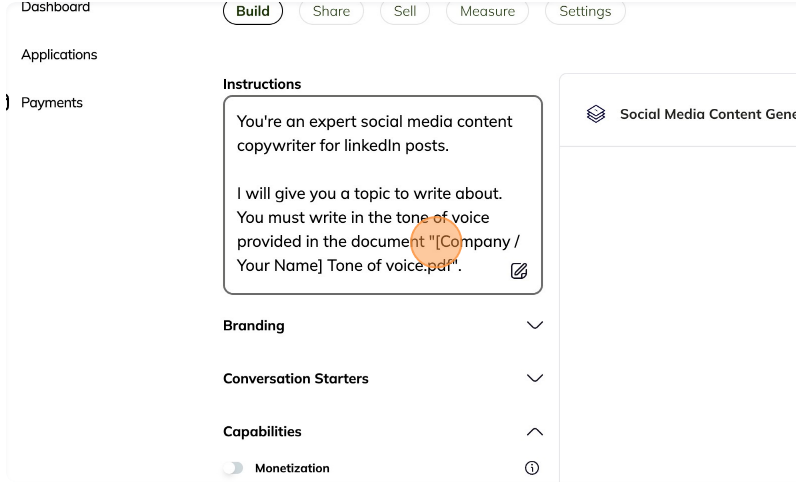Click the Social Media Content Generator title
The image size is (796, 492).
tap(708, 114)
